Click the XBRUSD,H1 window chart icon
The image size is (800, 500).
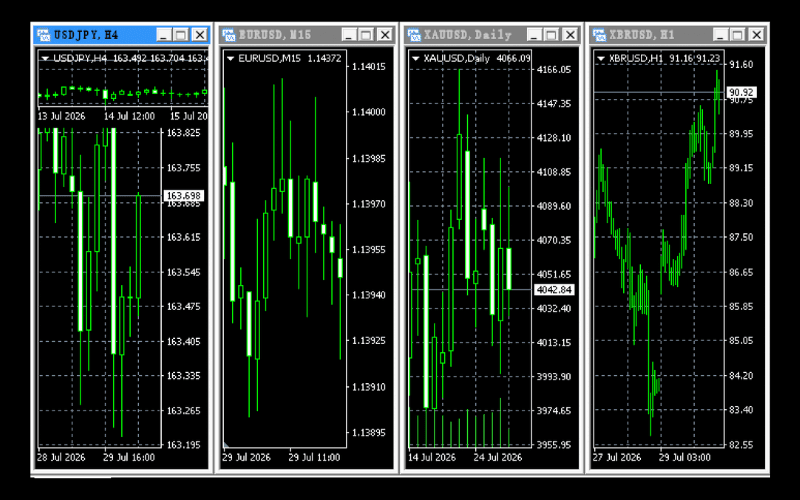pos(599,35)
